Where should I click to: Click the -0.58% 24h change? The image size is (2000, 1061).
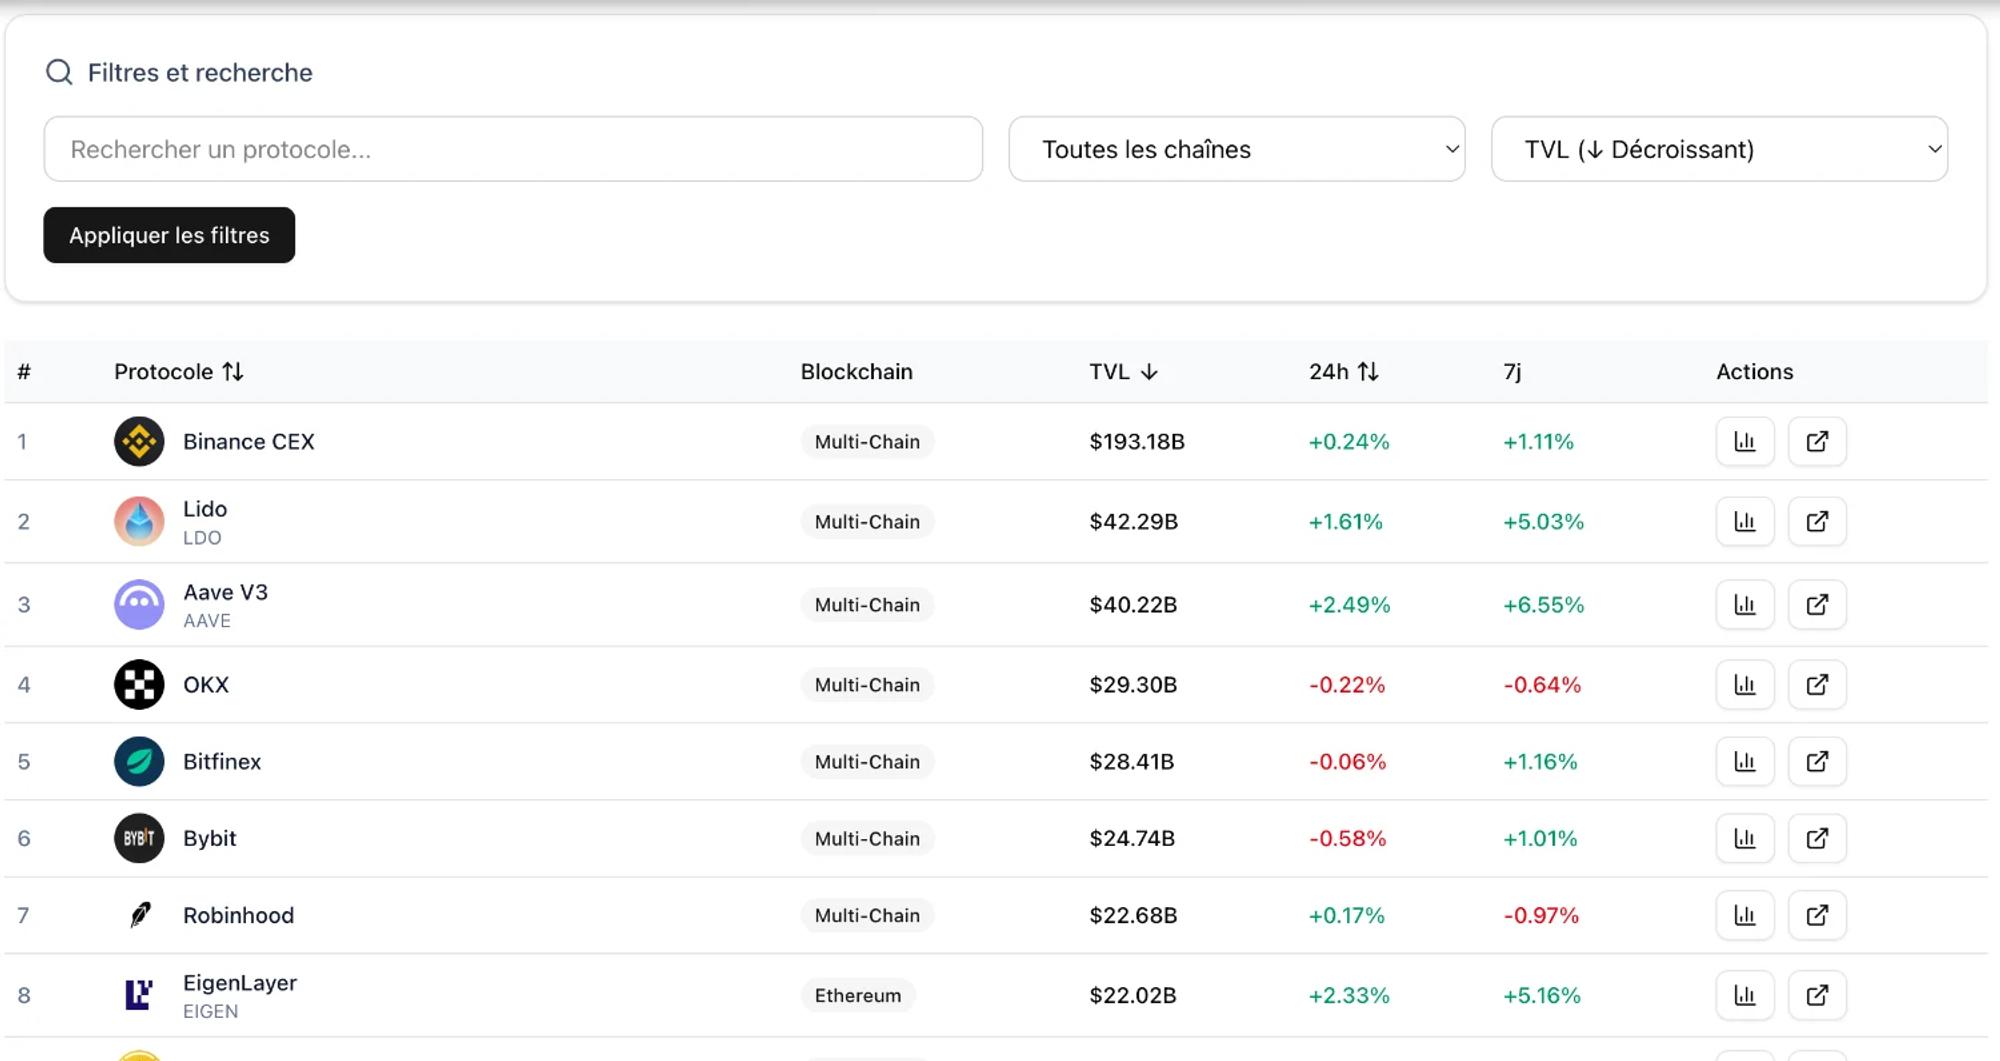[x=1347, y=838]
